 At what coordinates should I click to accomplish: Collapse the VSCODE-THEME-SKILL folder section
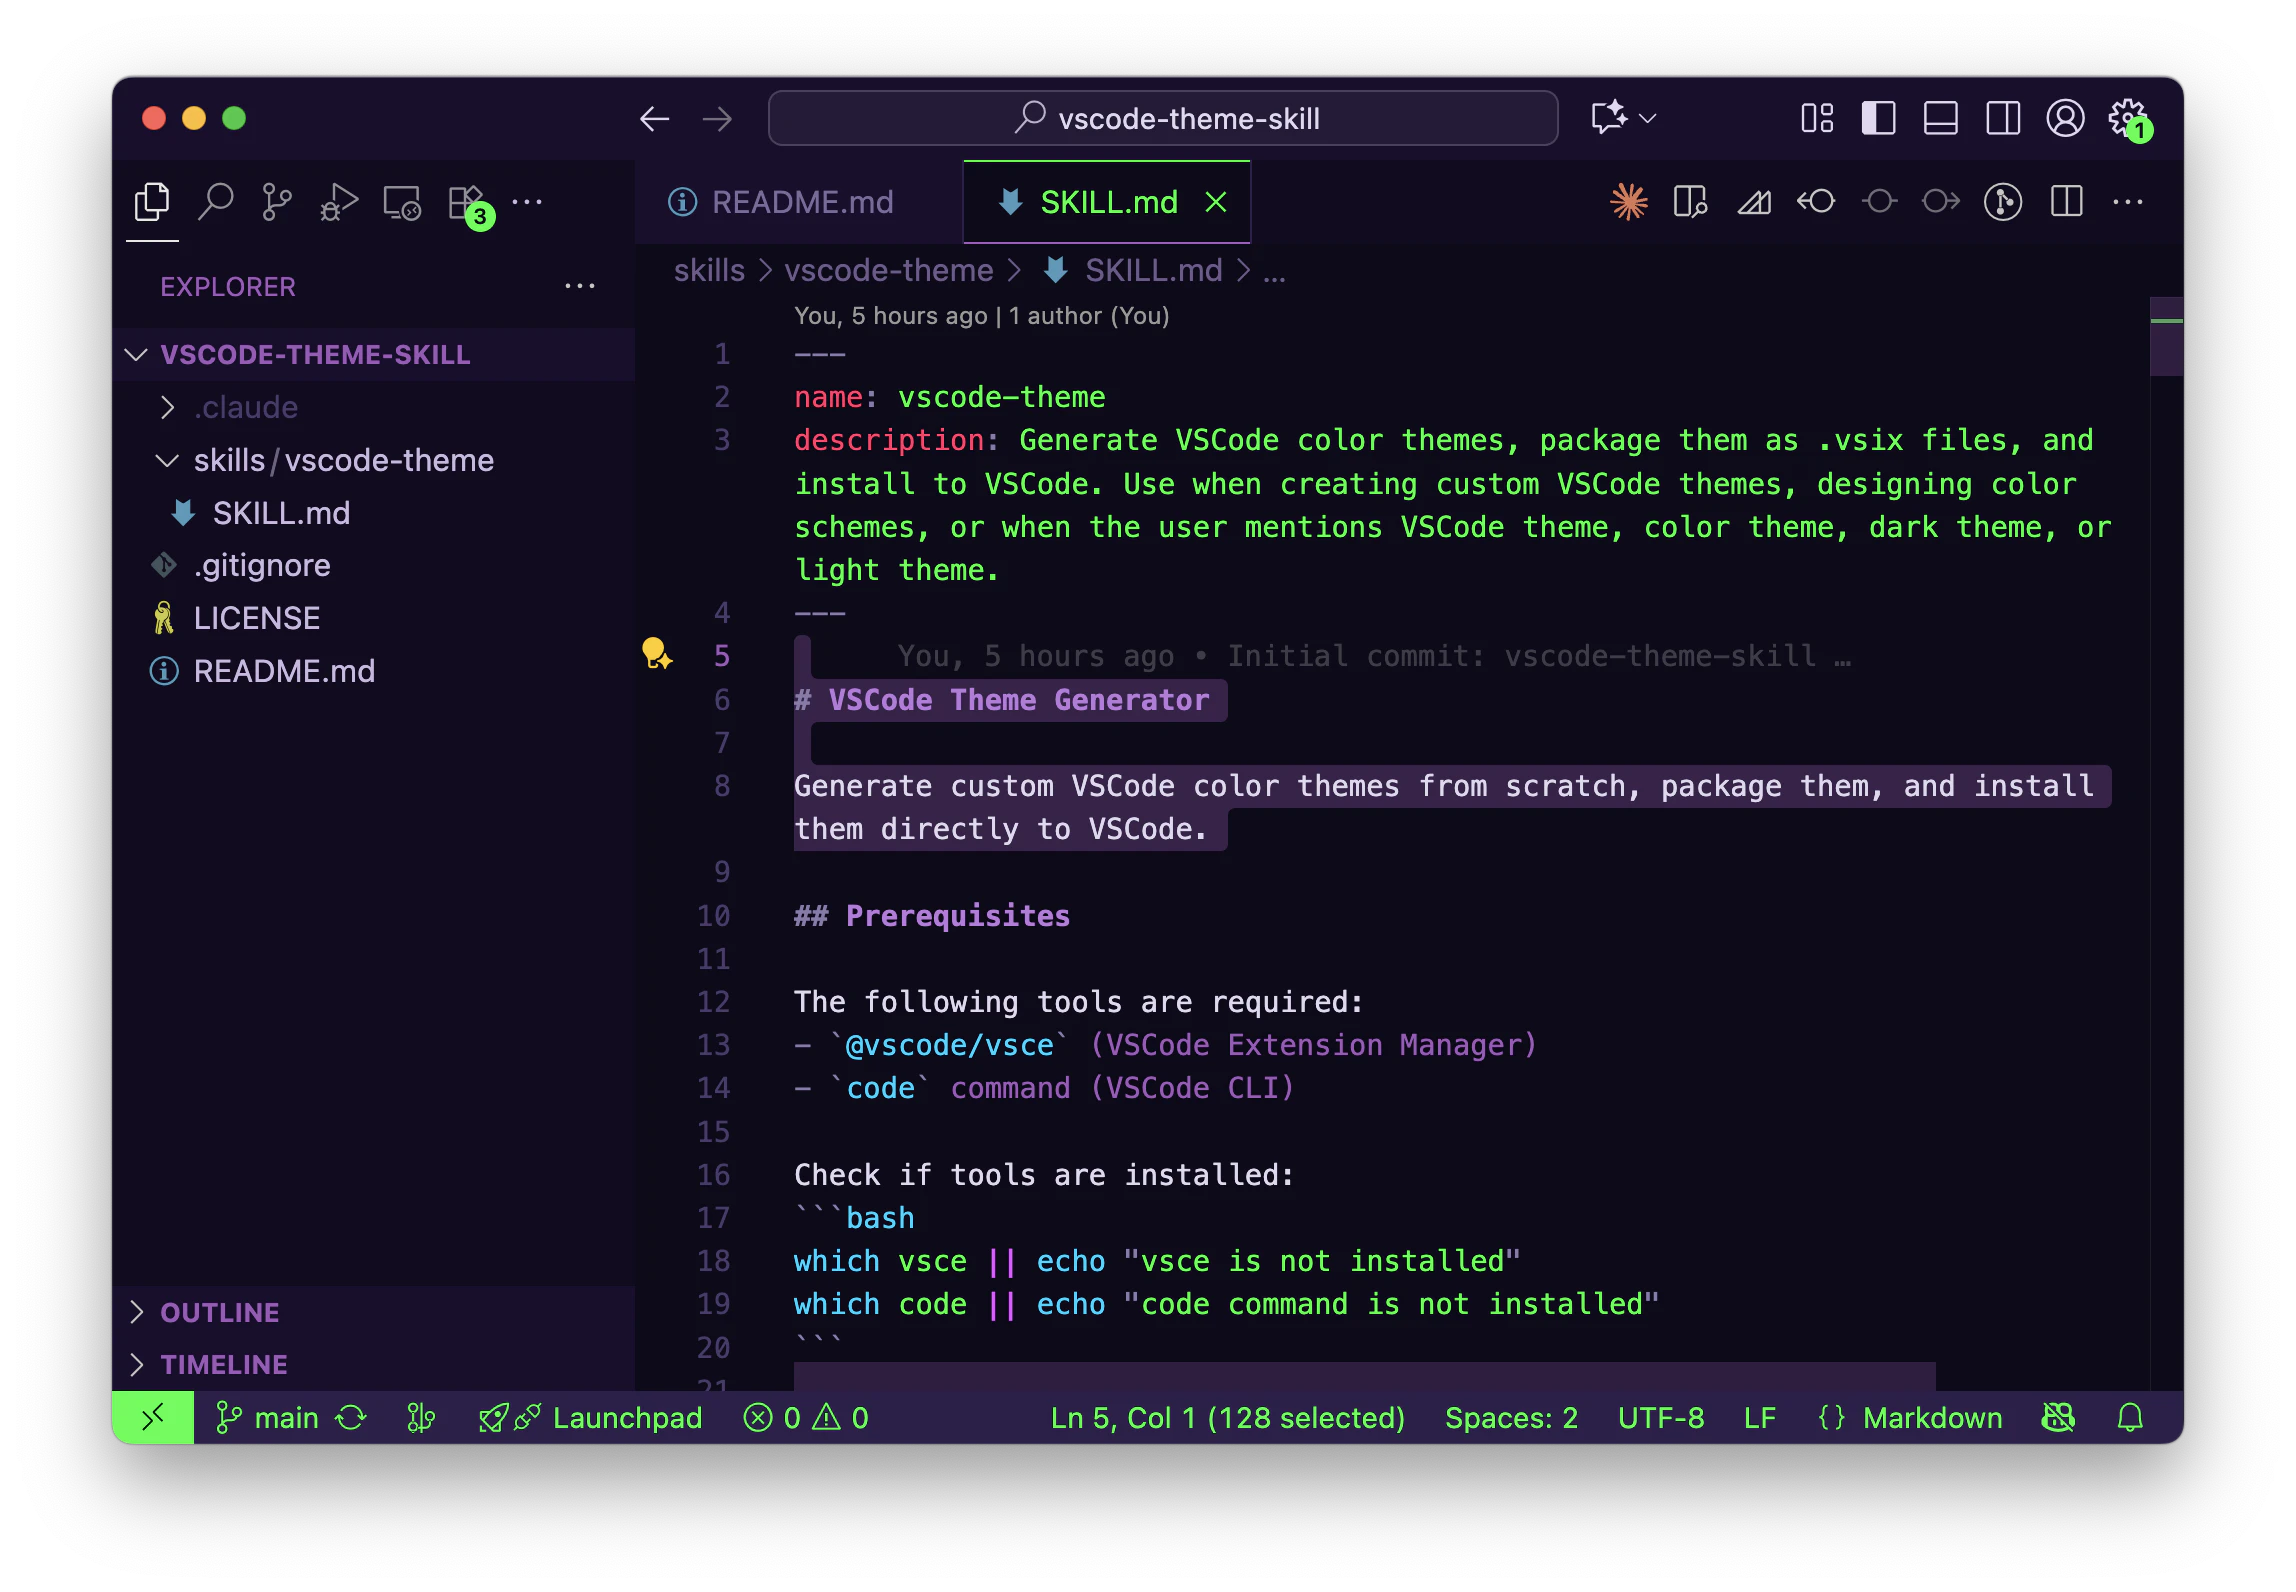point(373,355)
